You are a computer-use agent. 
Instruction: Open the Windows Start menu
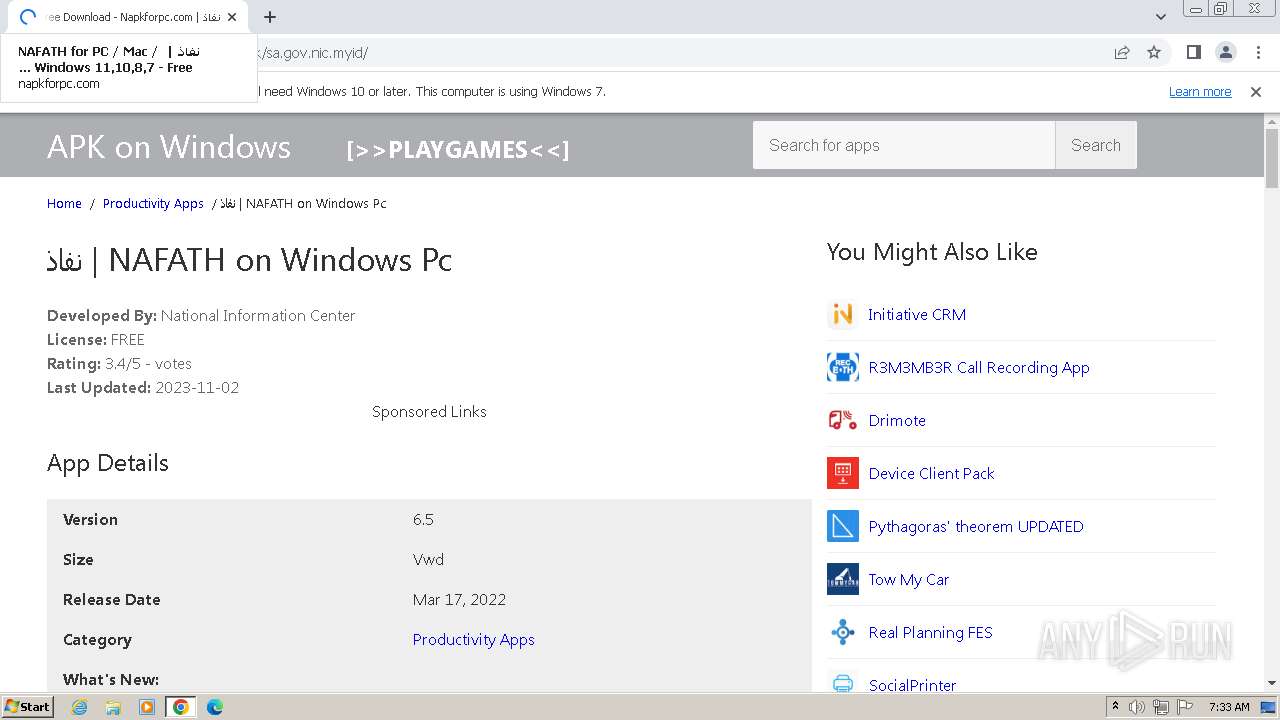[x=28, y=707]
